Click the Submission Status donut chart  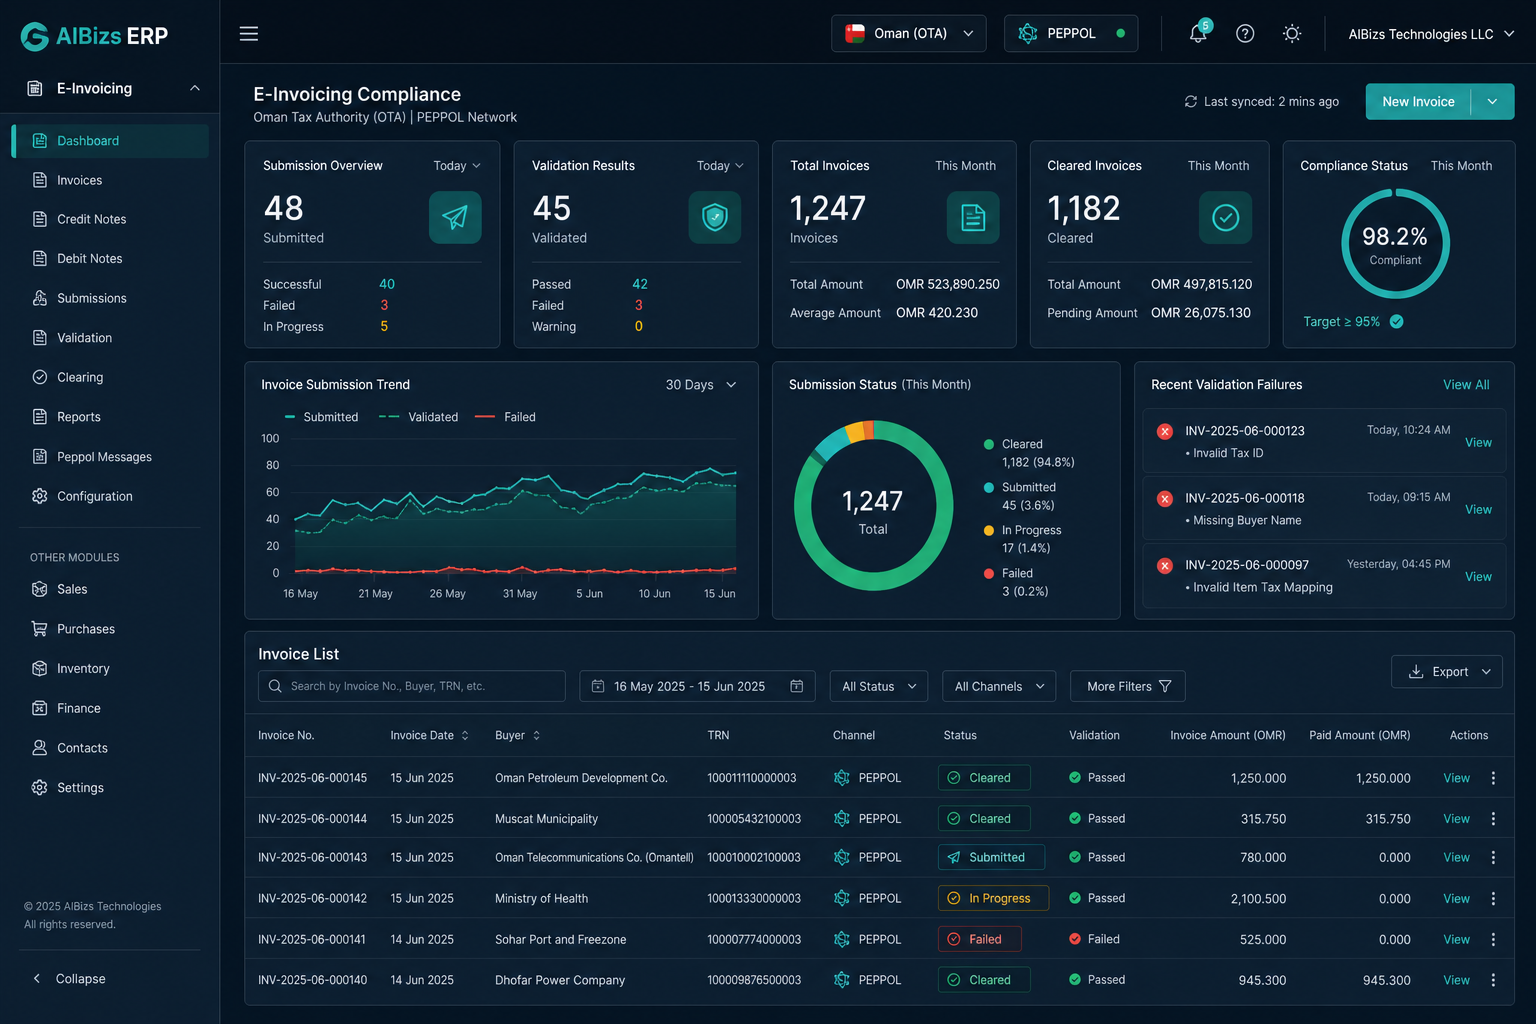(x=873, y=506)
